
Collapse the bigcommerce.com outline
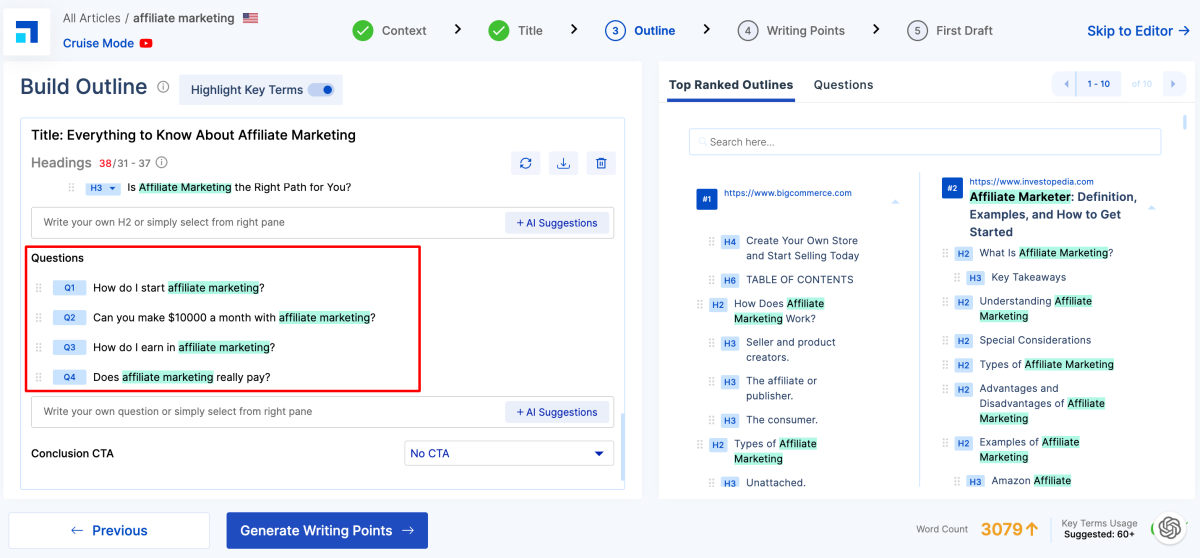(x=895, y=202)
